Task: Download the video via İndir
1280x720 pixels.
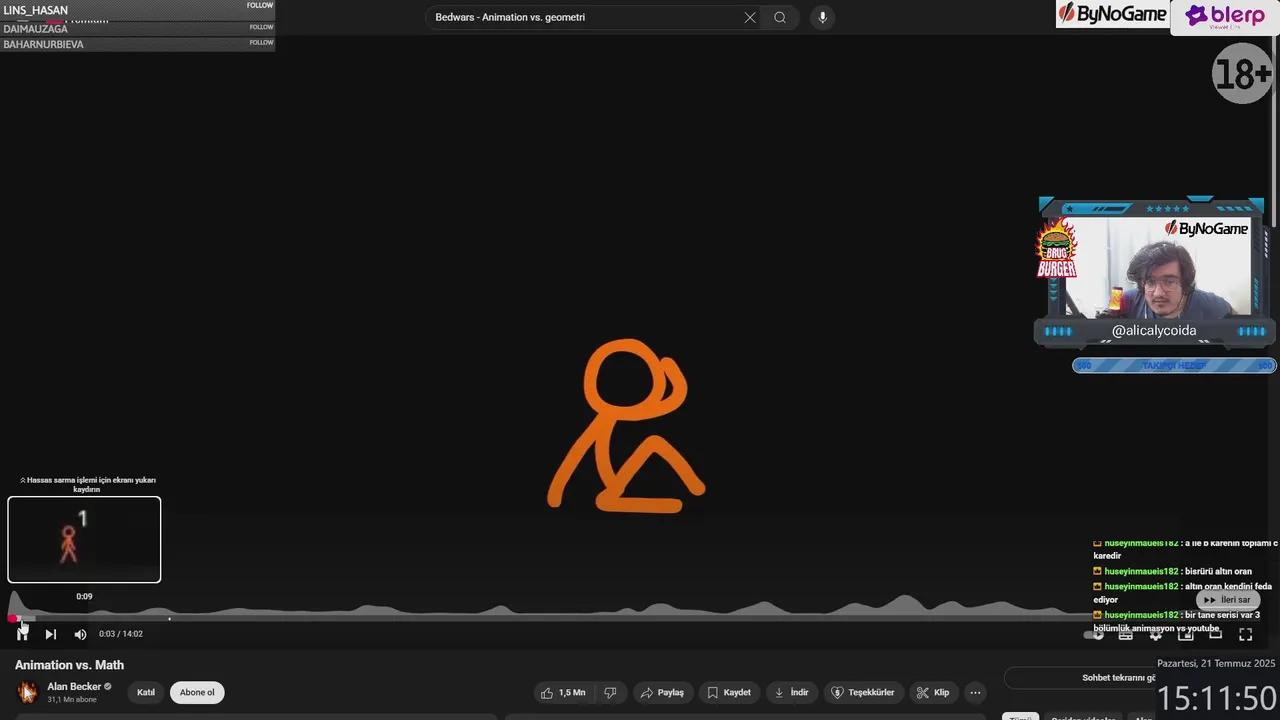Action: pyautogui.click(x=792, y=692)
